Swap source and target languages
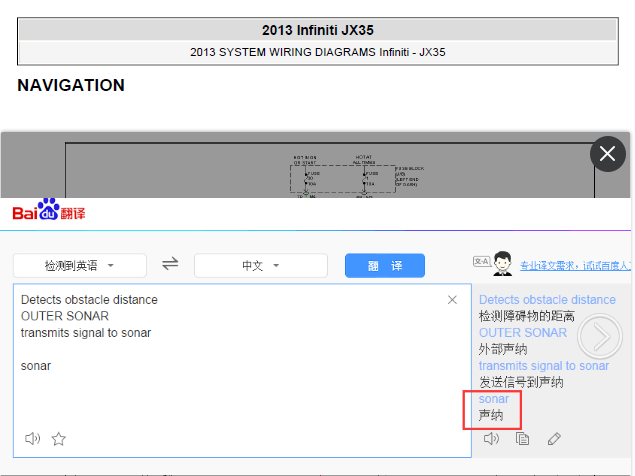The width and height of the screenshot is (635, 476). tap(170, 264)
